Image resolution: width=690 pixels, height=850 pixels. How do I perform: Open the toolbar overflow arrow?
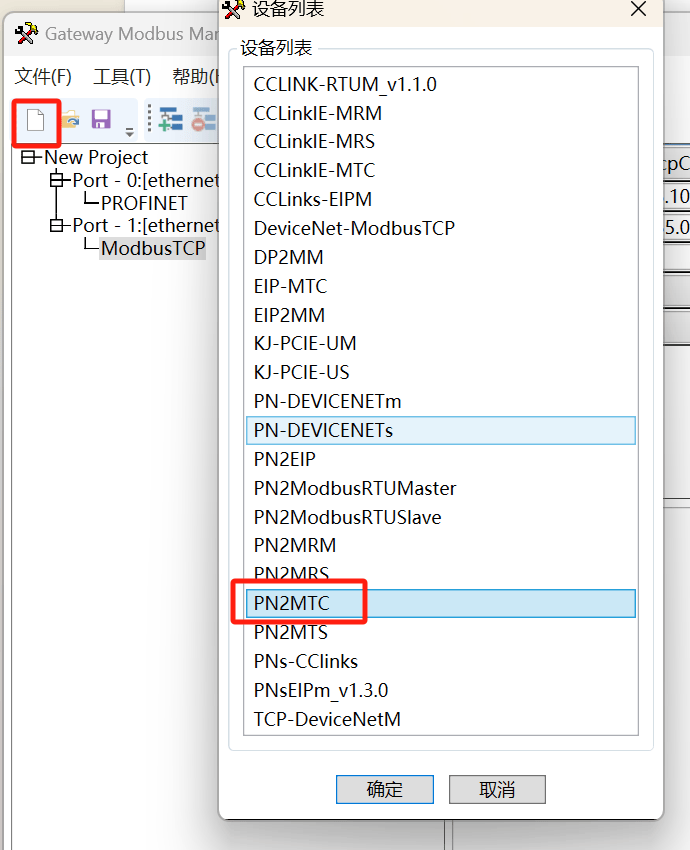point(130,132)
